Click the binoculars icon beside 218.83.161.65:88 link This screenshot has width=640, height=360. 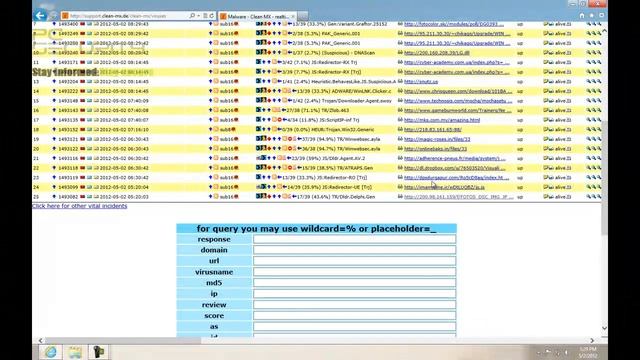point(400,129)
